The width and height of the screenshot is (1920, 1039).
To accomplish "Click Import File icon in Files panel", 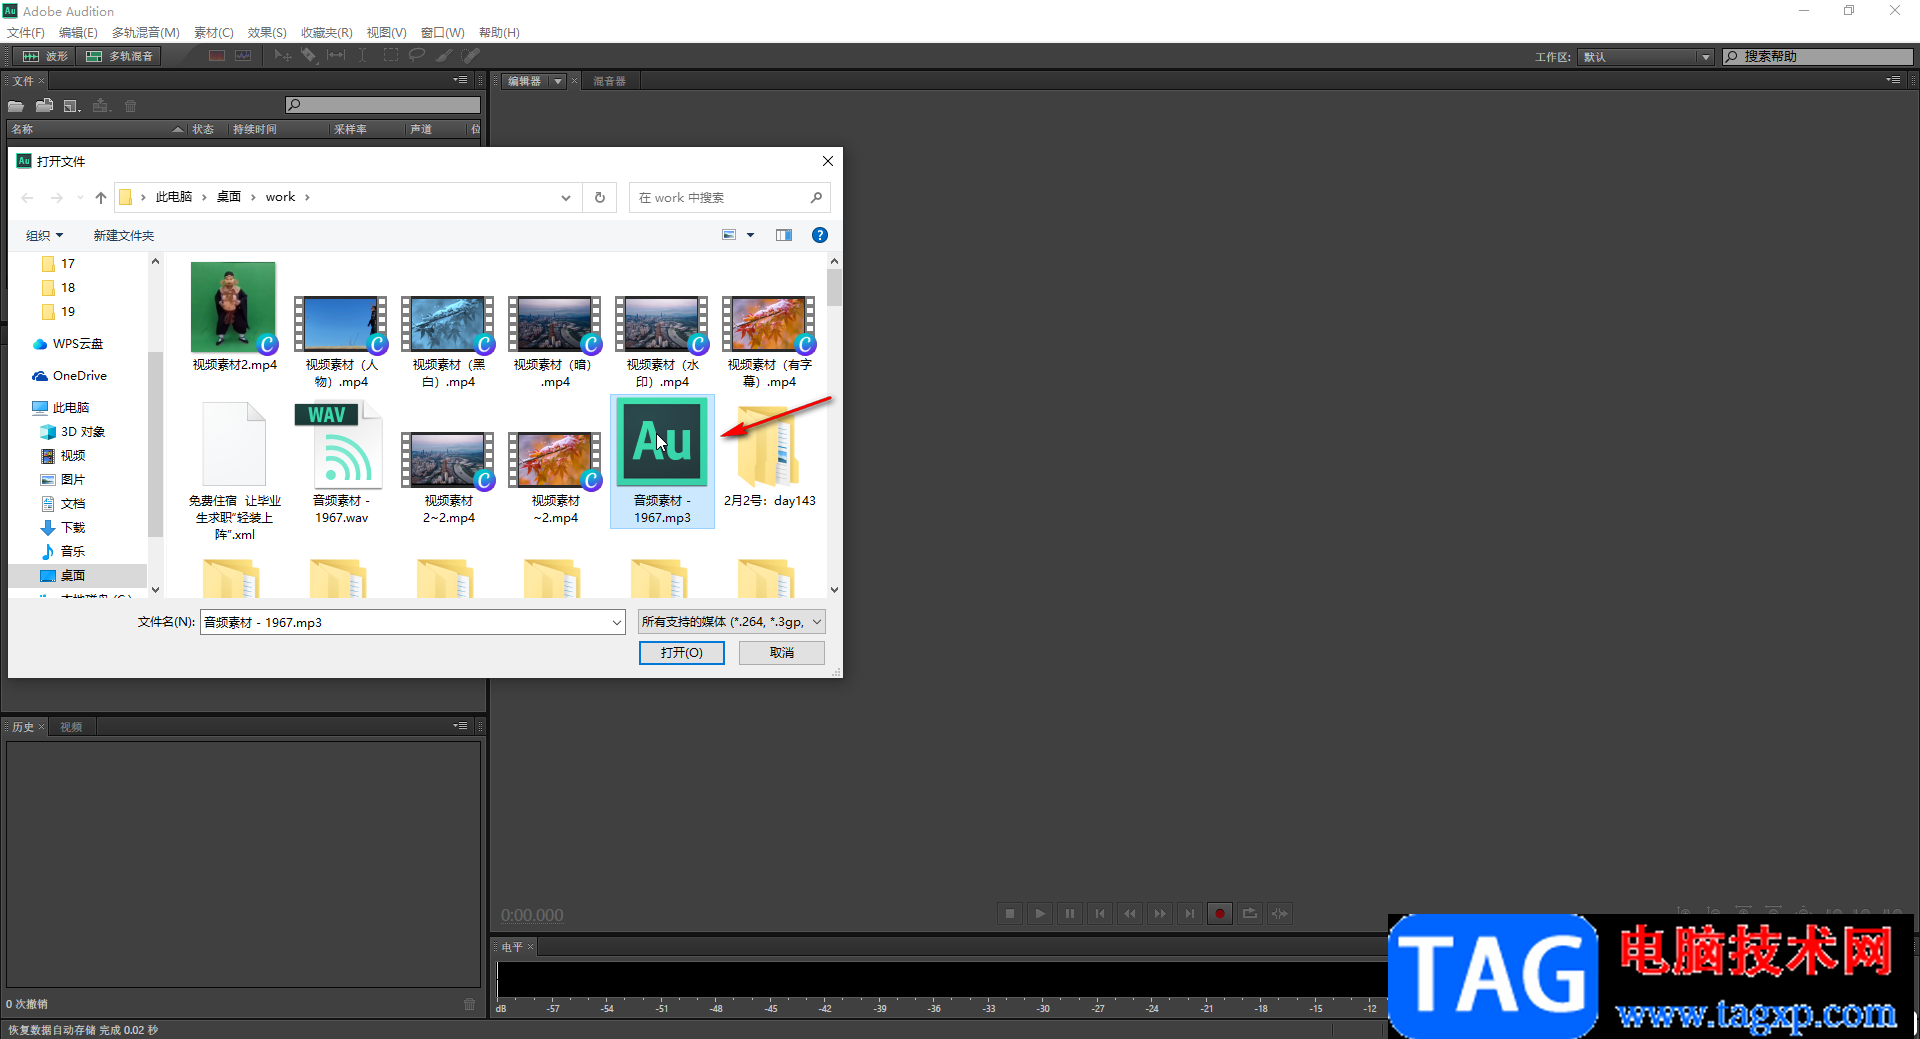I will [44, 106].
